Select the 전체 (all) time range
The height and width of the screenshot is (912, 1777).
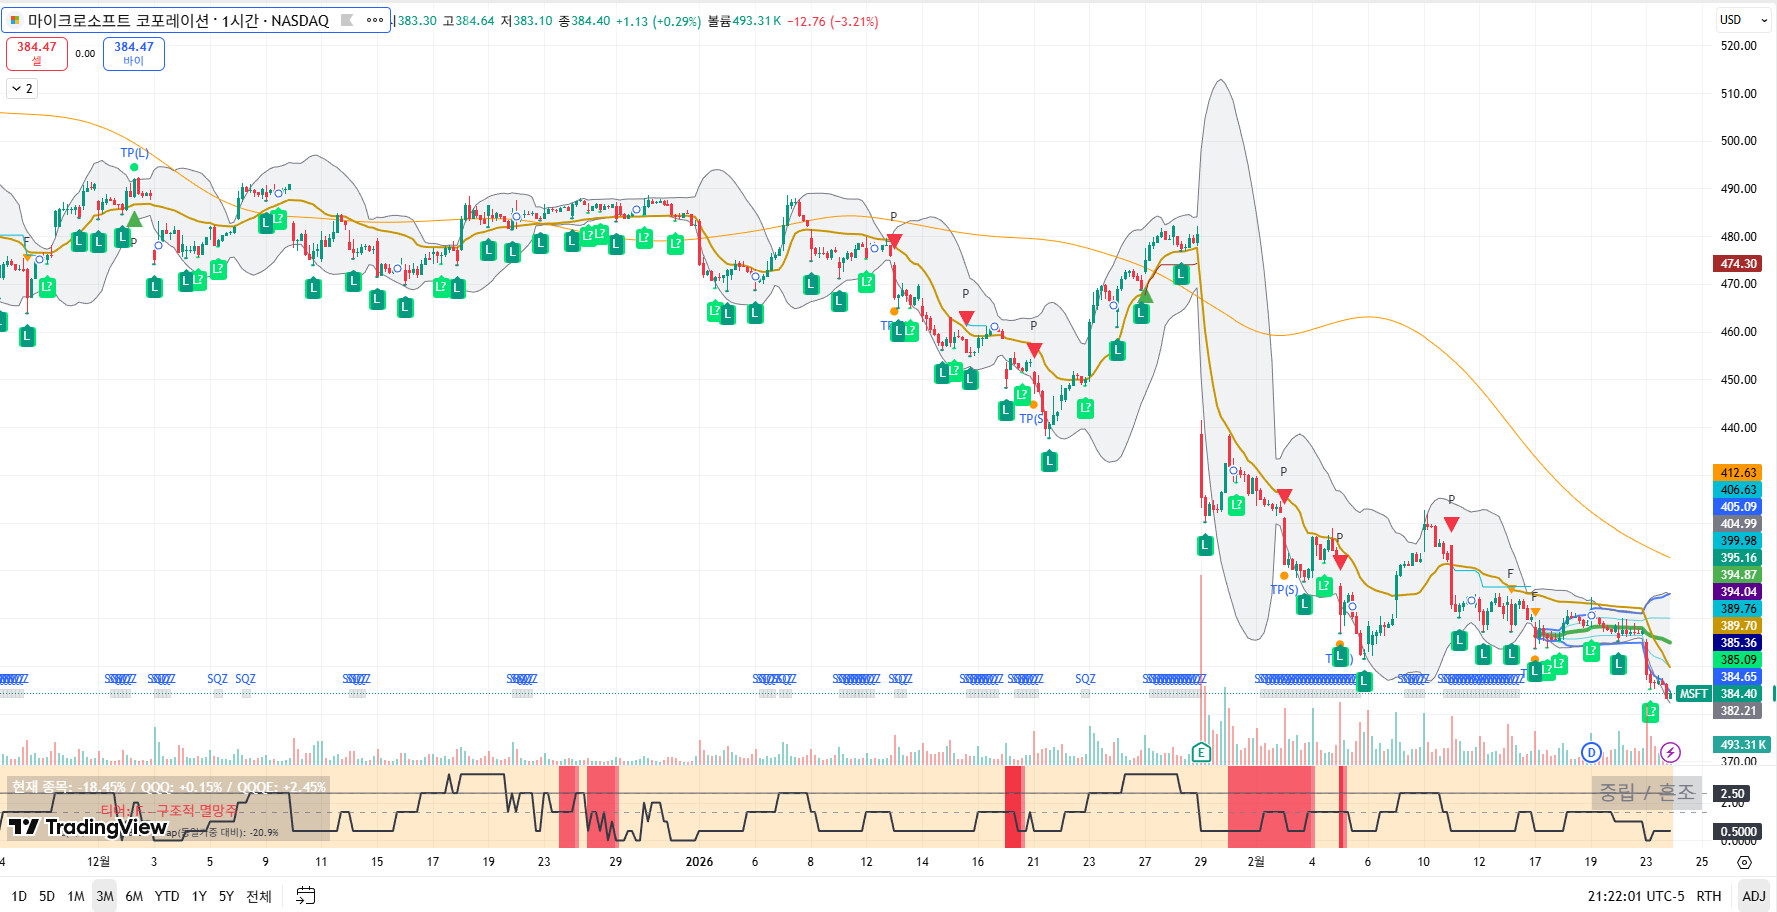pos(259,896)
